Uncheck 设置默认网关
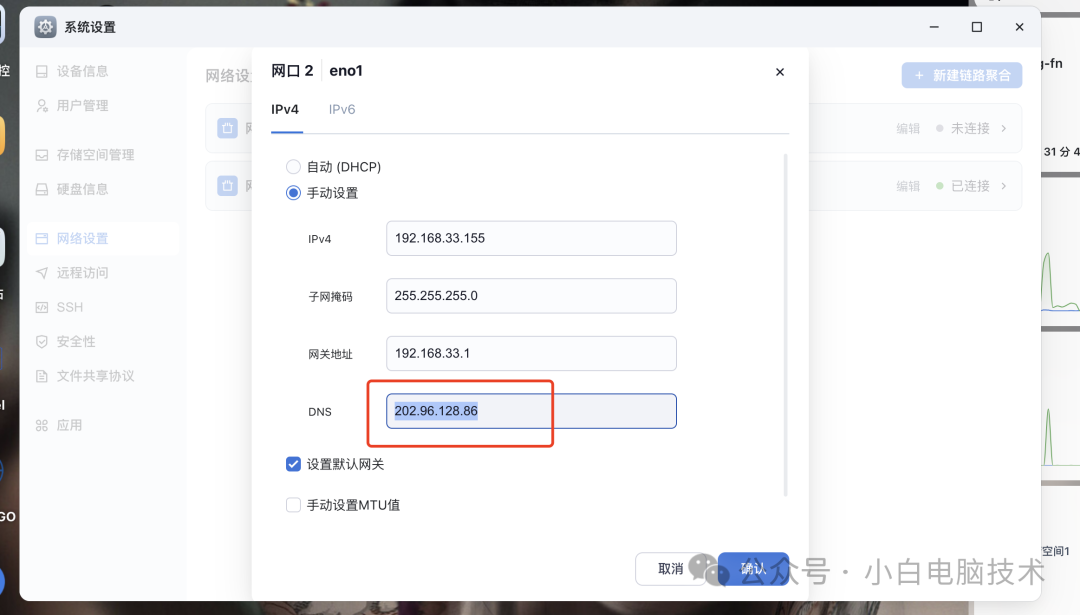The width and height of the screenshot is (1080, 615). 293,463
